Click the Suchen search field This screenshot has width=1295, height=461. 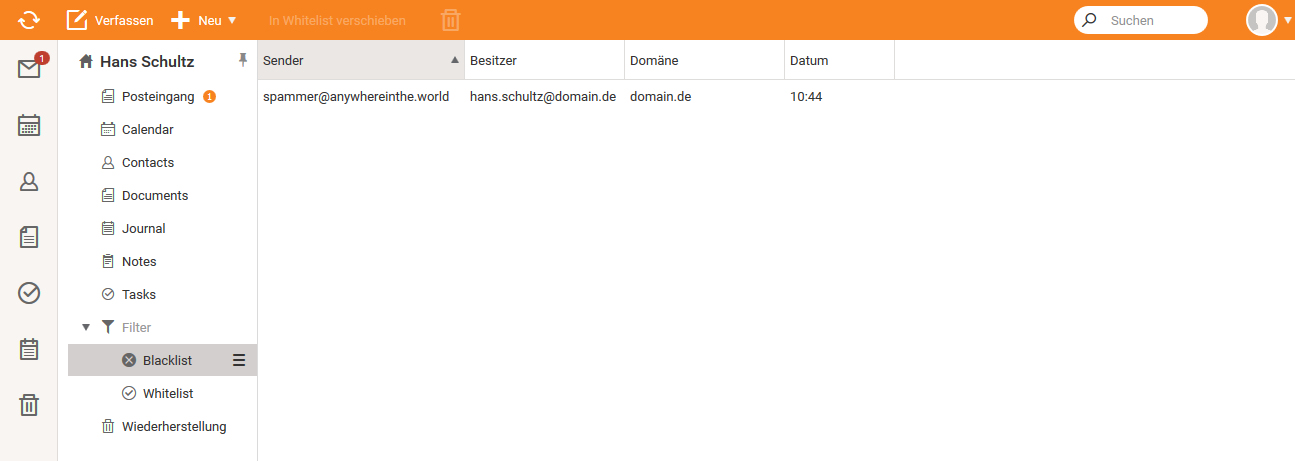tap(1150, 20)
